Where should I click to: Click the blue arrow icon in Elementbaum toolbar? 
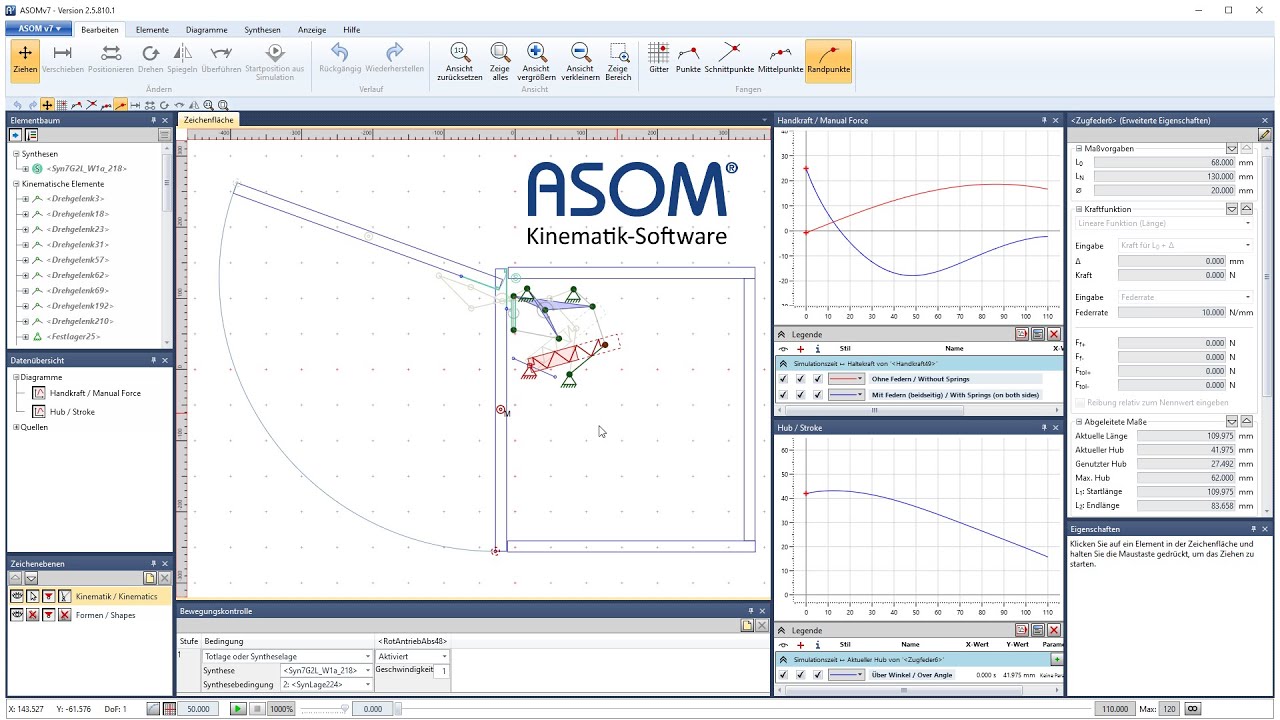coord(17,134)
